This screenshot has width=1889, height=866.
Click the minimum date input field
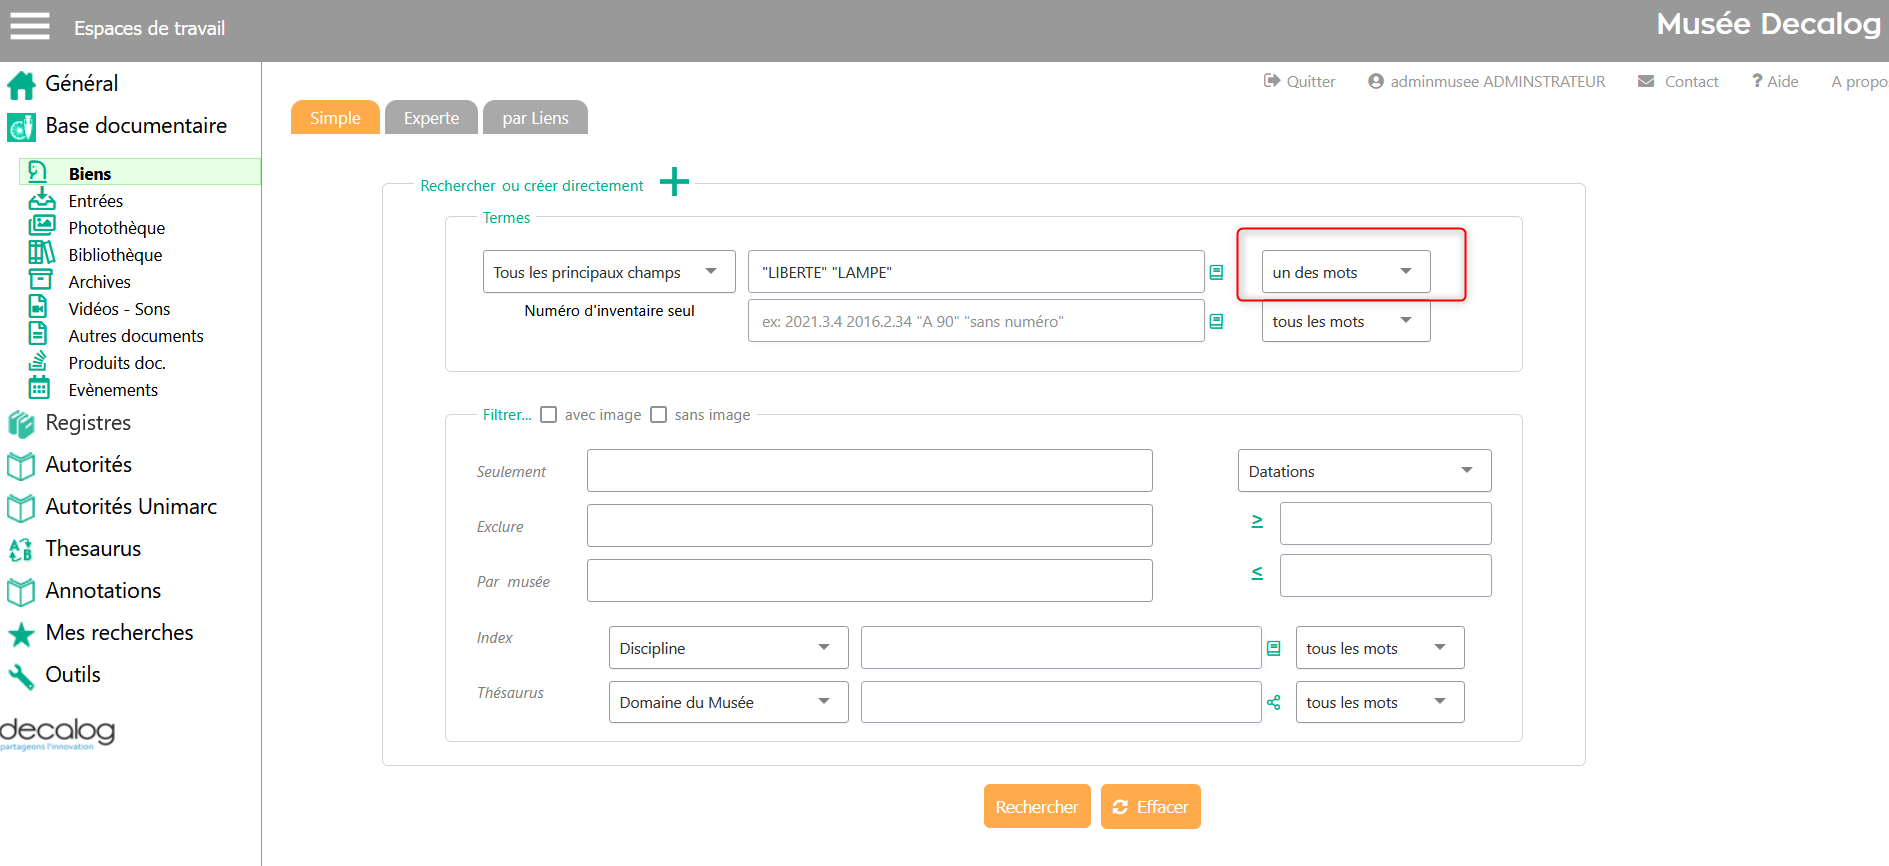point(1386,523)
